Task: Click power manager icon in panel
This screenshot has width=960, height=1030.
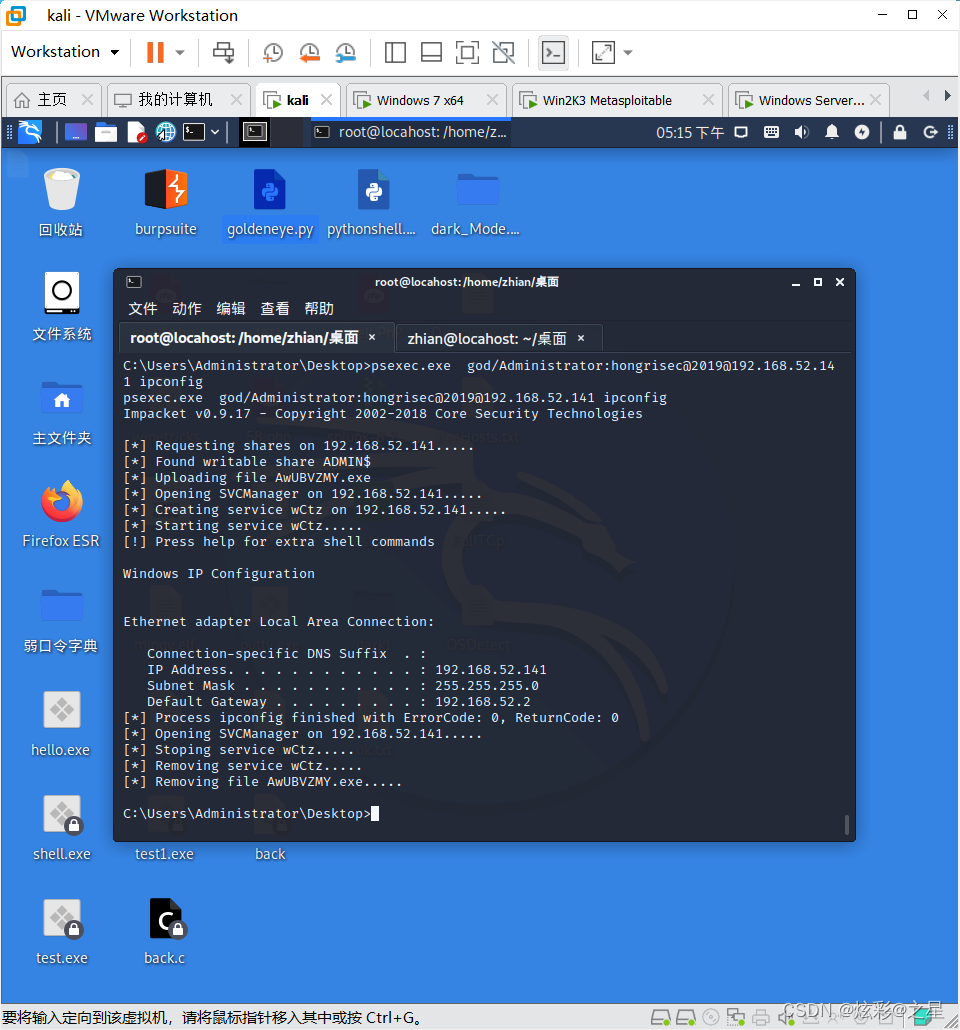Action: tap(862, 133)
